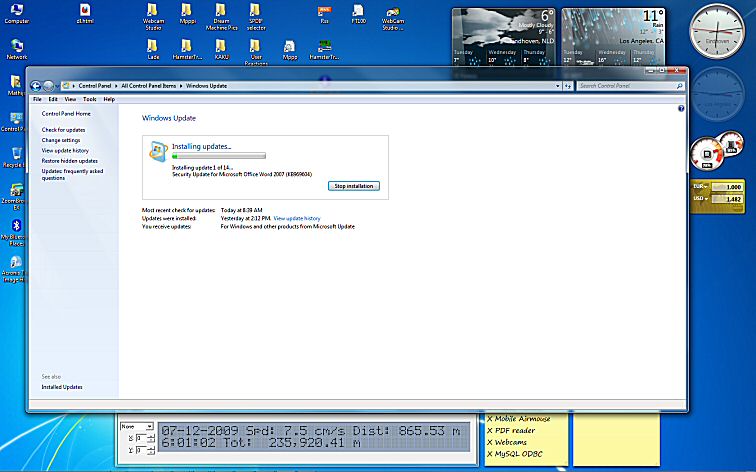The height and width of the screenshot is (472, 756).
Task: Launch the WebCam Studio shortcut with camera icon
Action: (x=393, y=17)
